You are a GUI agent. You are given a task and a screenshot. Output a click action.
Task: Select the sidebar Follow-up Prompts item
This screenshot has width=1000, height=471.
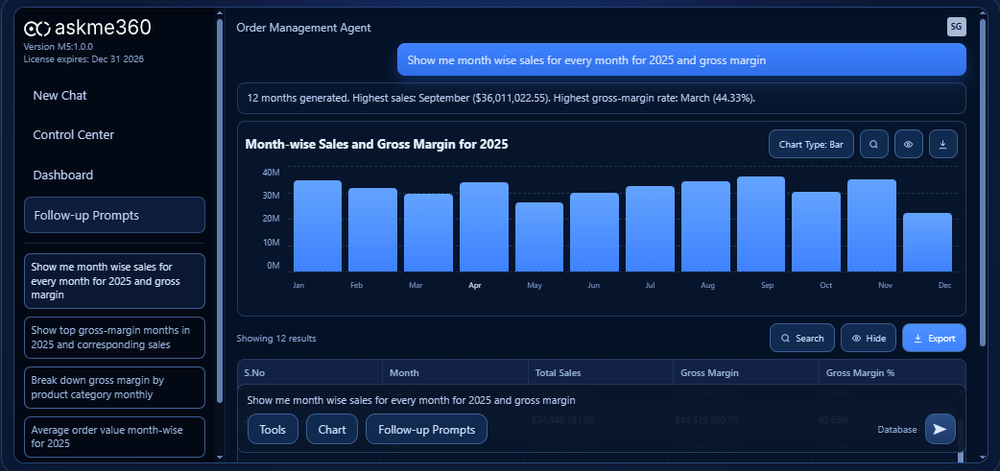[x=115, y=215]
